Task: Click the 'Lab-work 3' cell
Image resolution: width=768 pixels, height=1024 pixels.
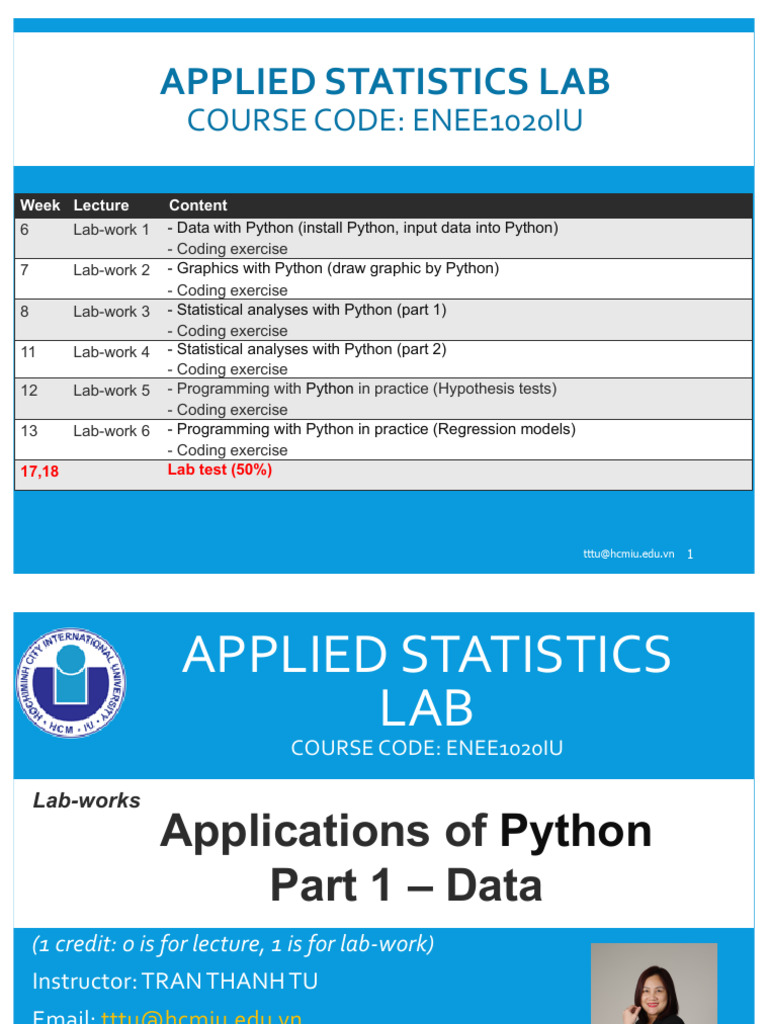Action: point(111,312)
